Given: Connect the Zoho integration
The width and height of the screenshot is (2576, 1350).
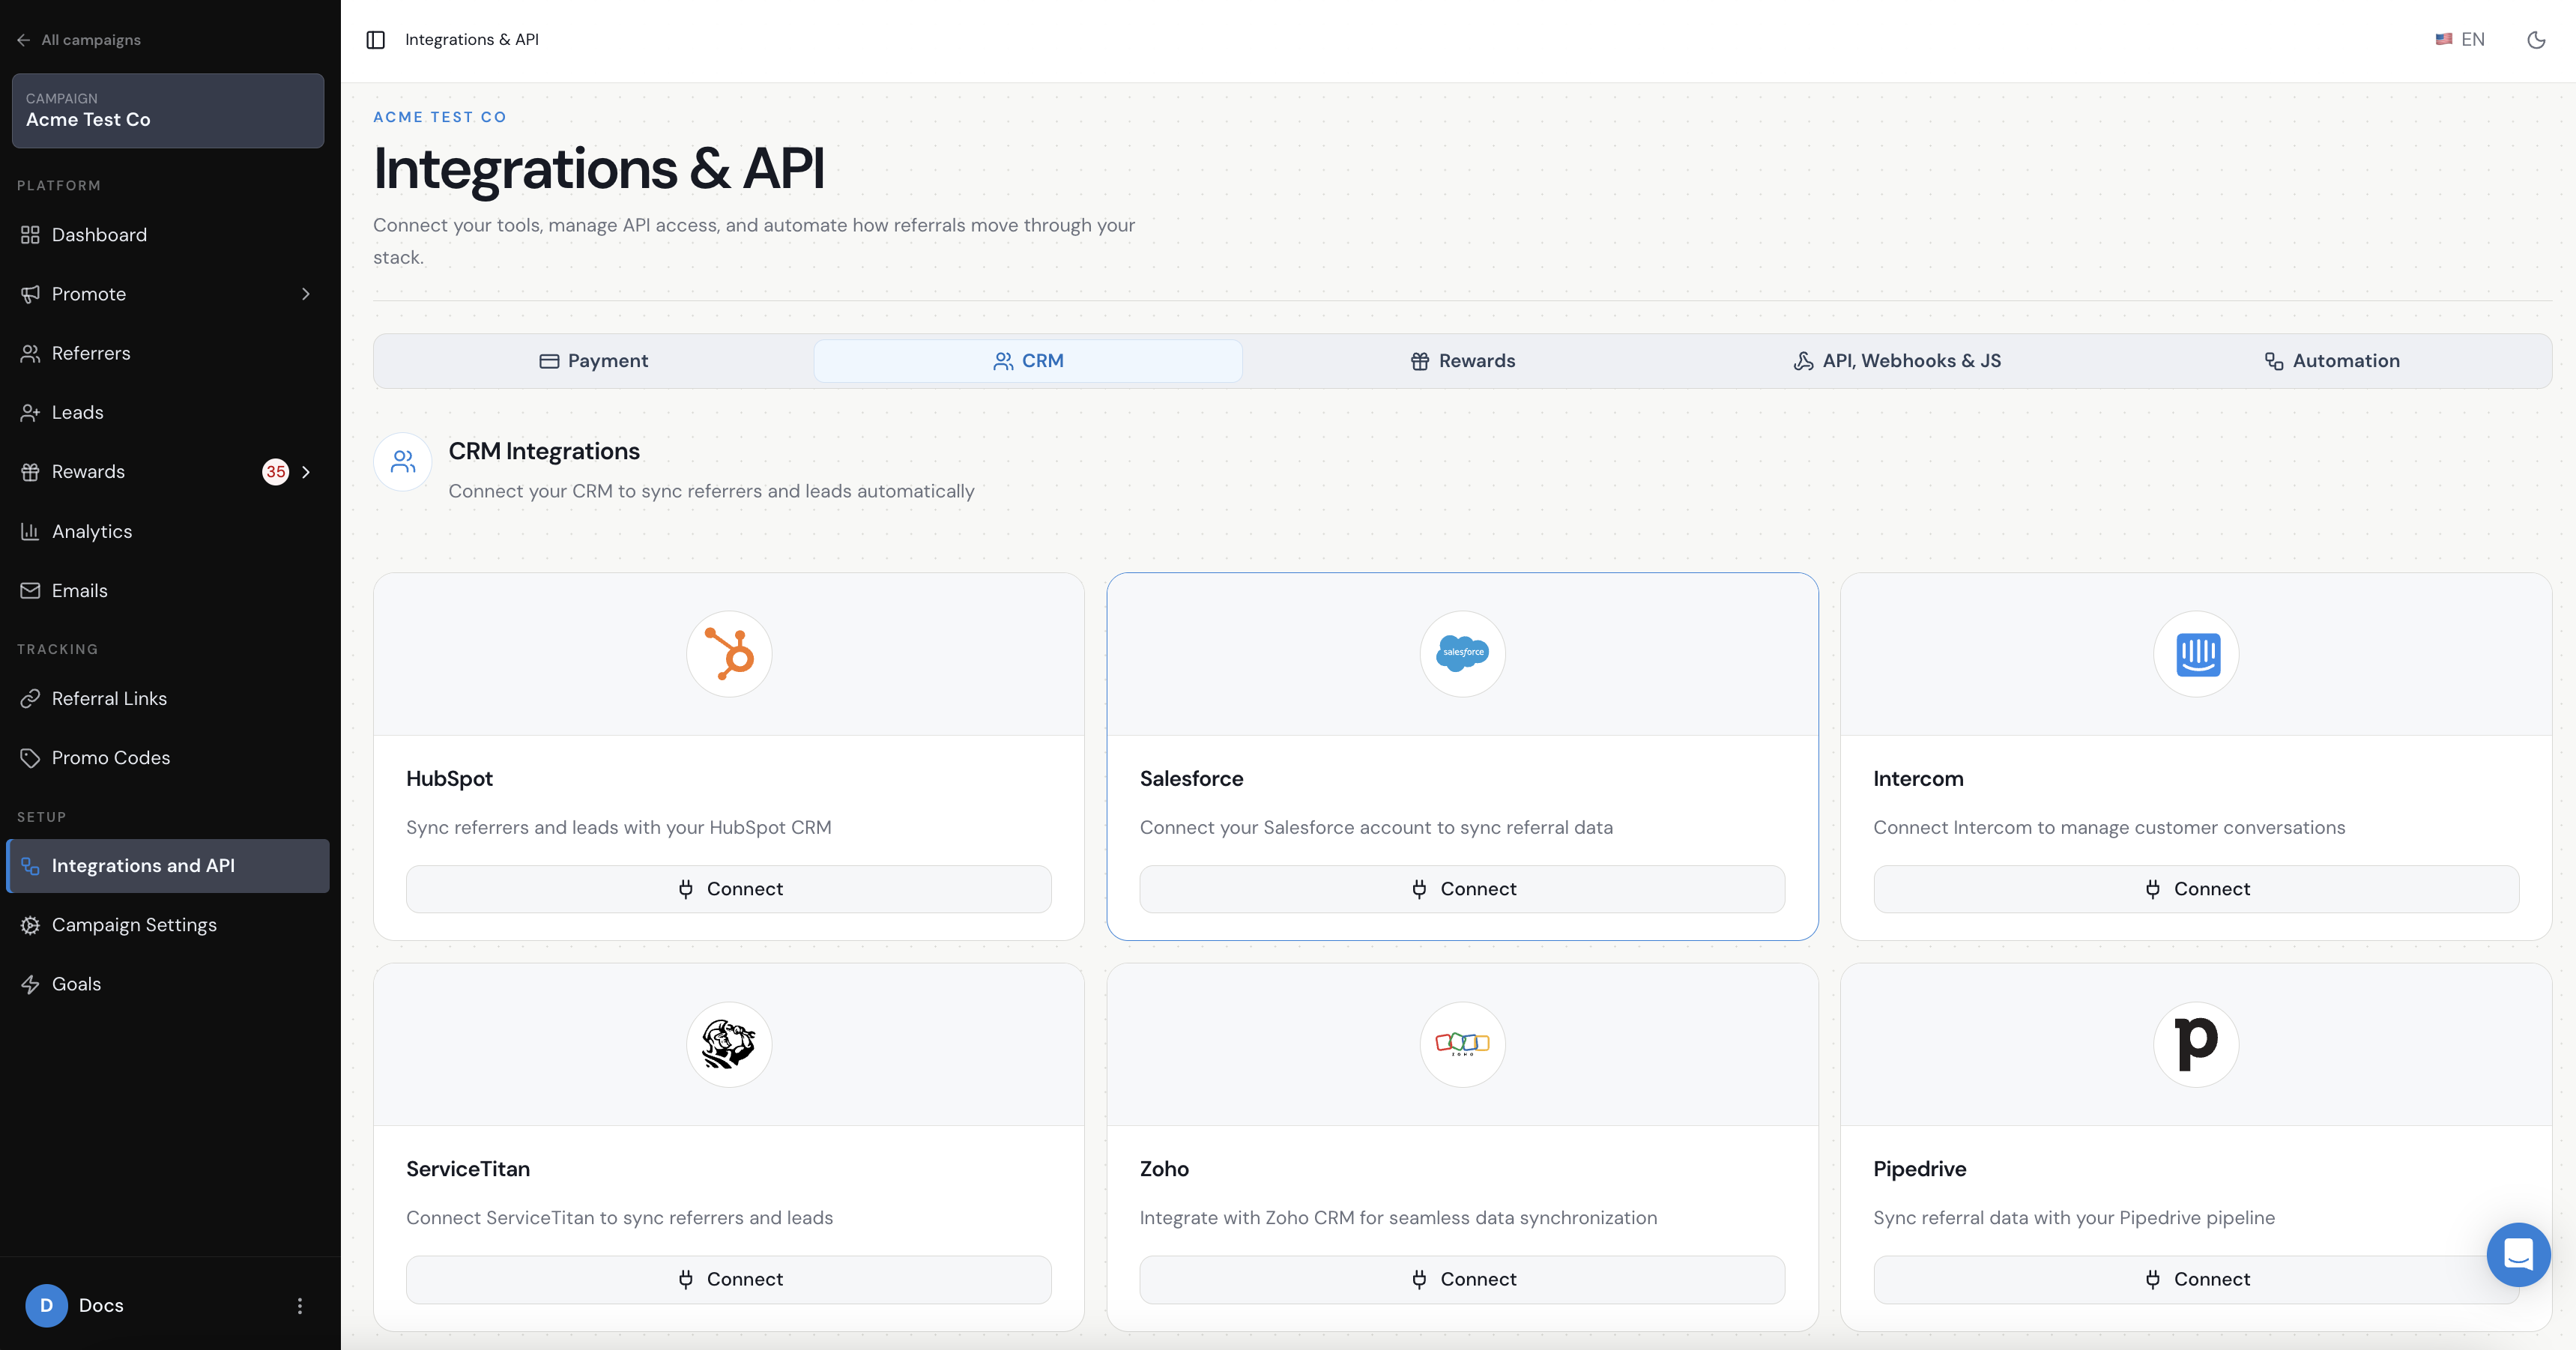Looking at the screenshot, I should [1462, 1279].
